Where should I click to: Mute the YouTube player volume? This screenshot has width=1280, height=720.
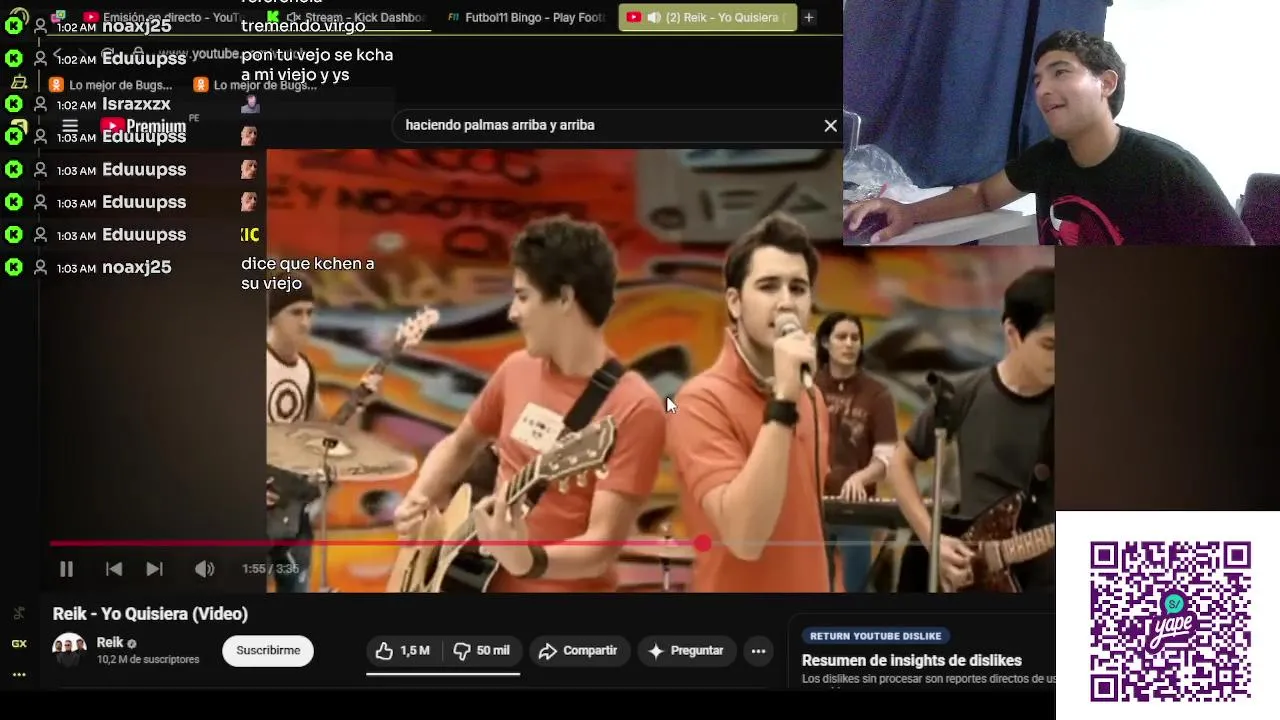[x=204, y=569]
